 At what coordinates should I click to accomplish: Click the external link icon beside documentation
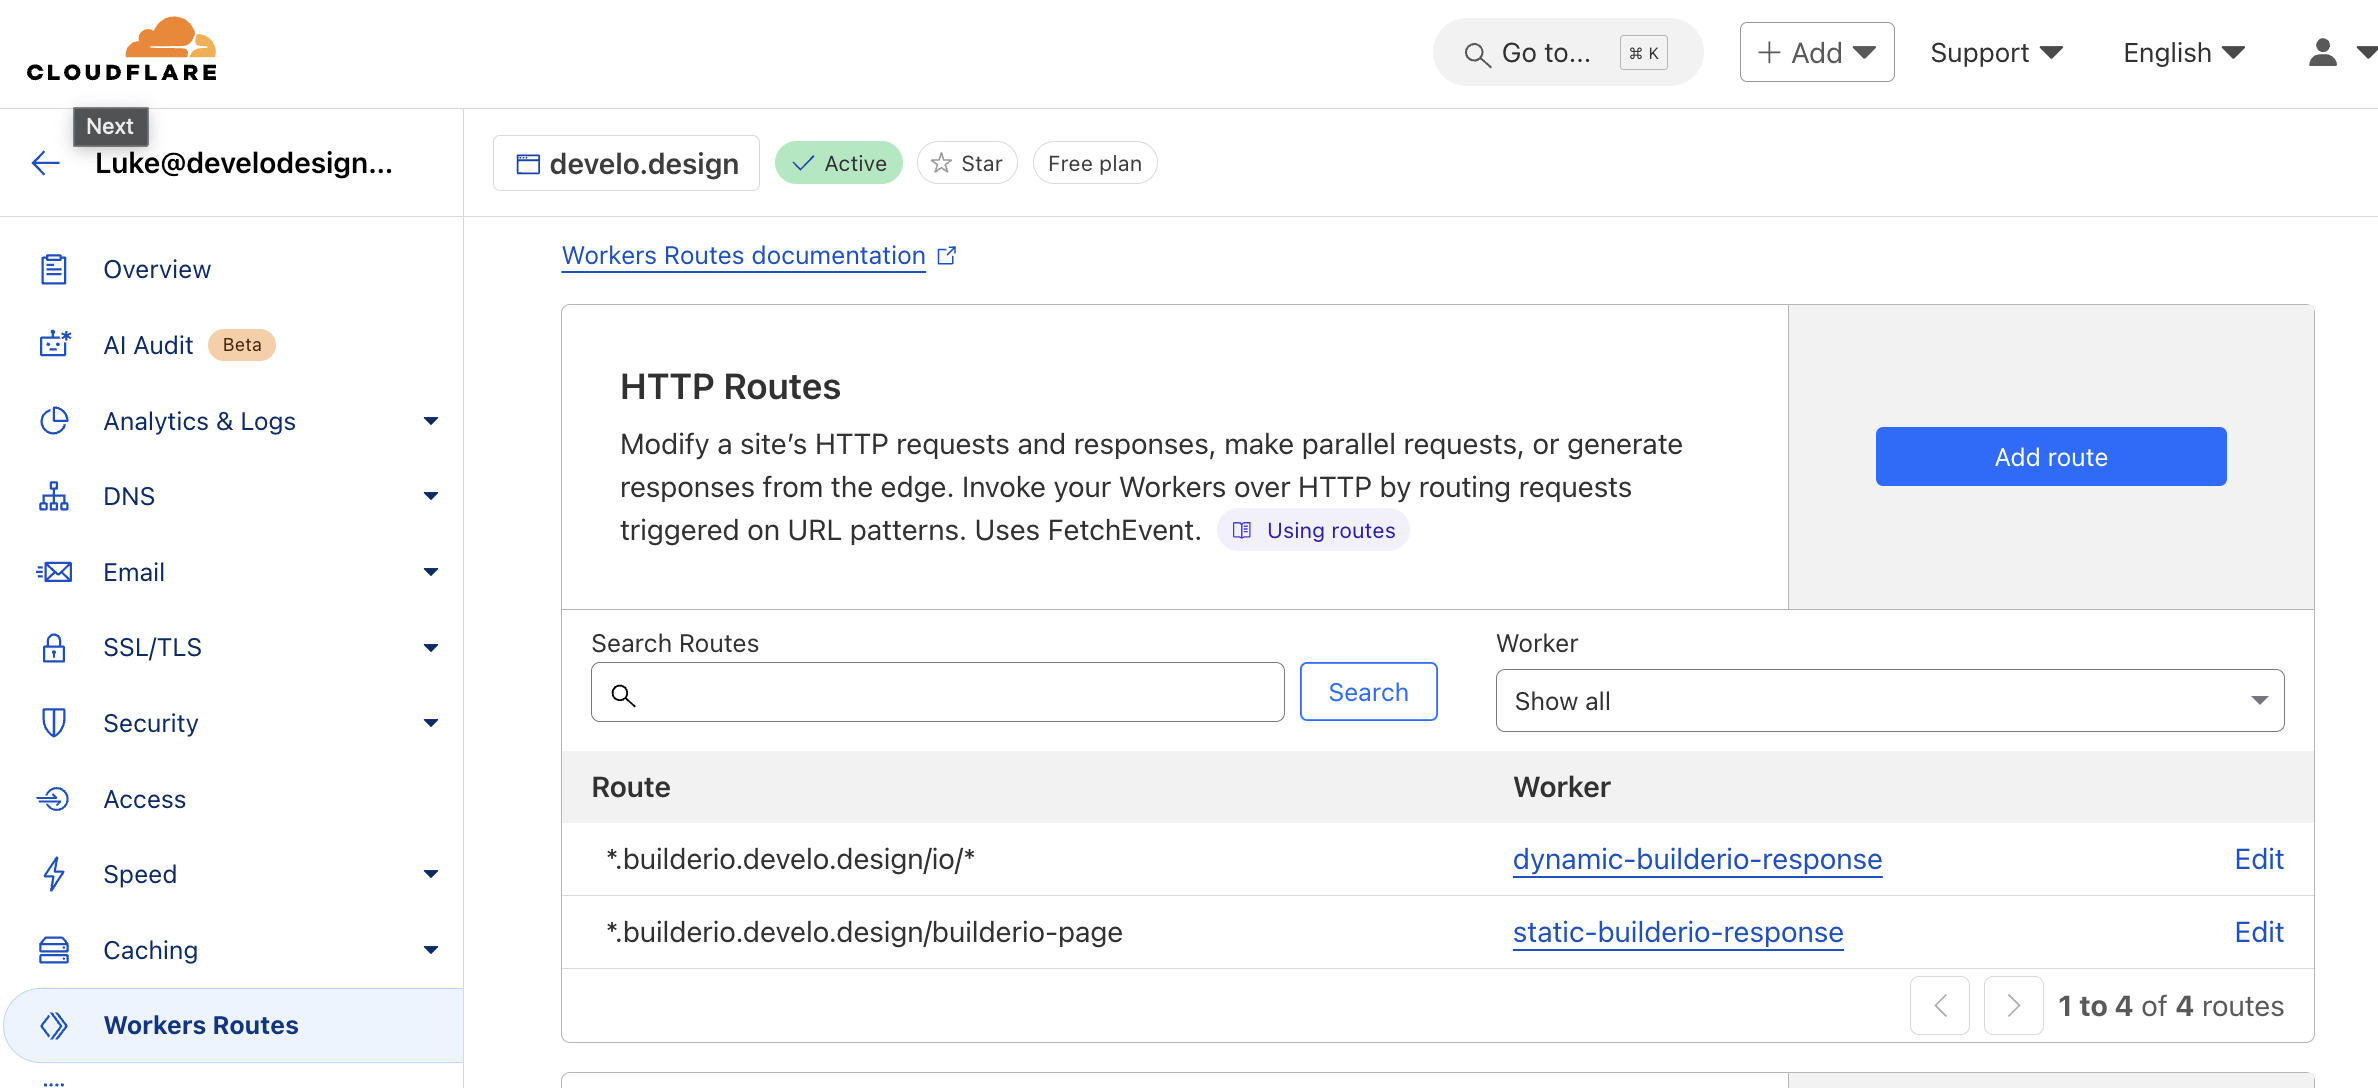click(946, 256)
